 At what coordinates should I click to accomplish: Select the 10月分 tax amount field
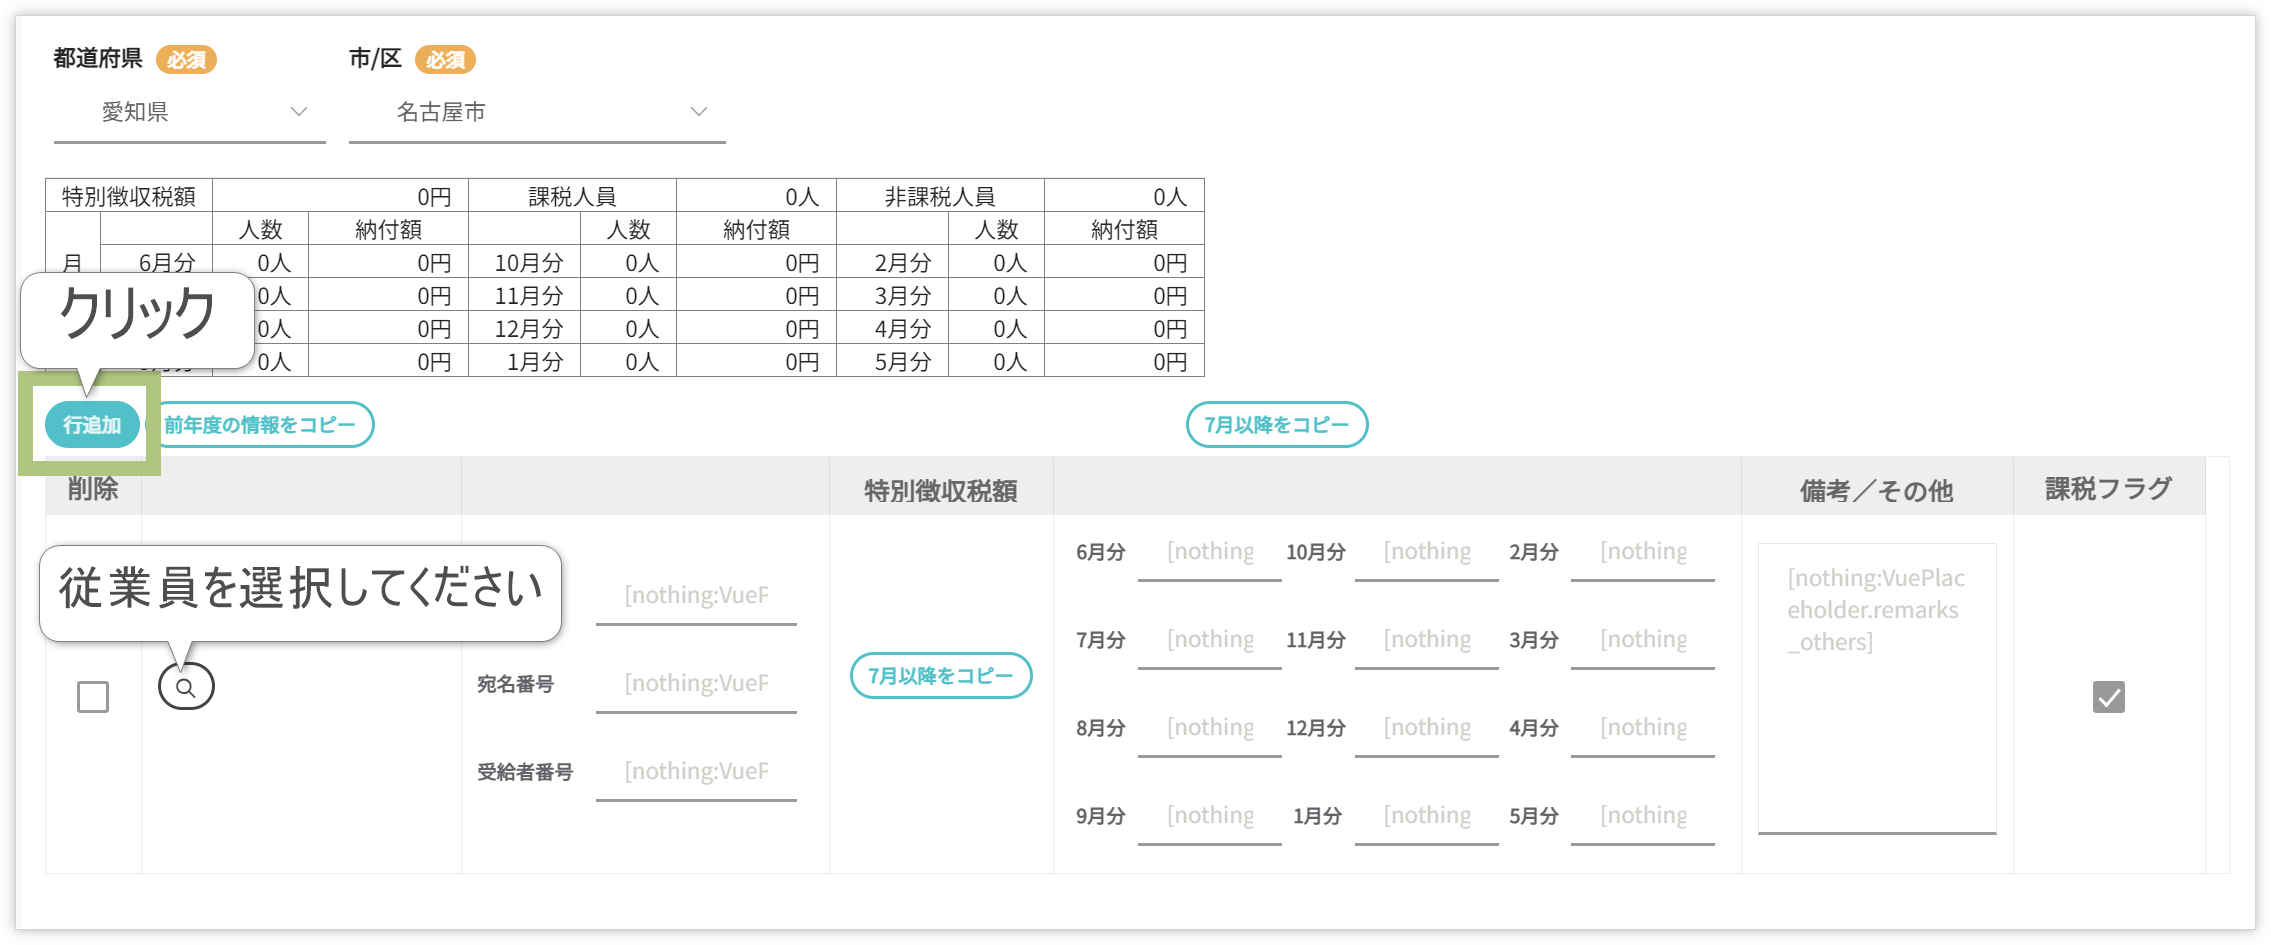(1426, 552)
